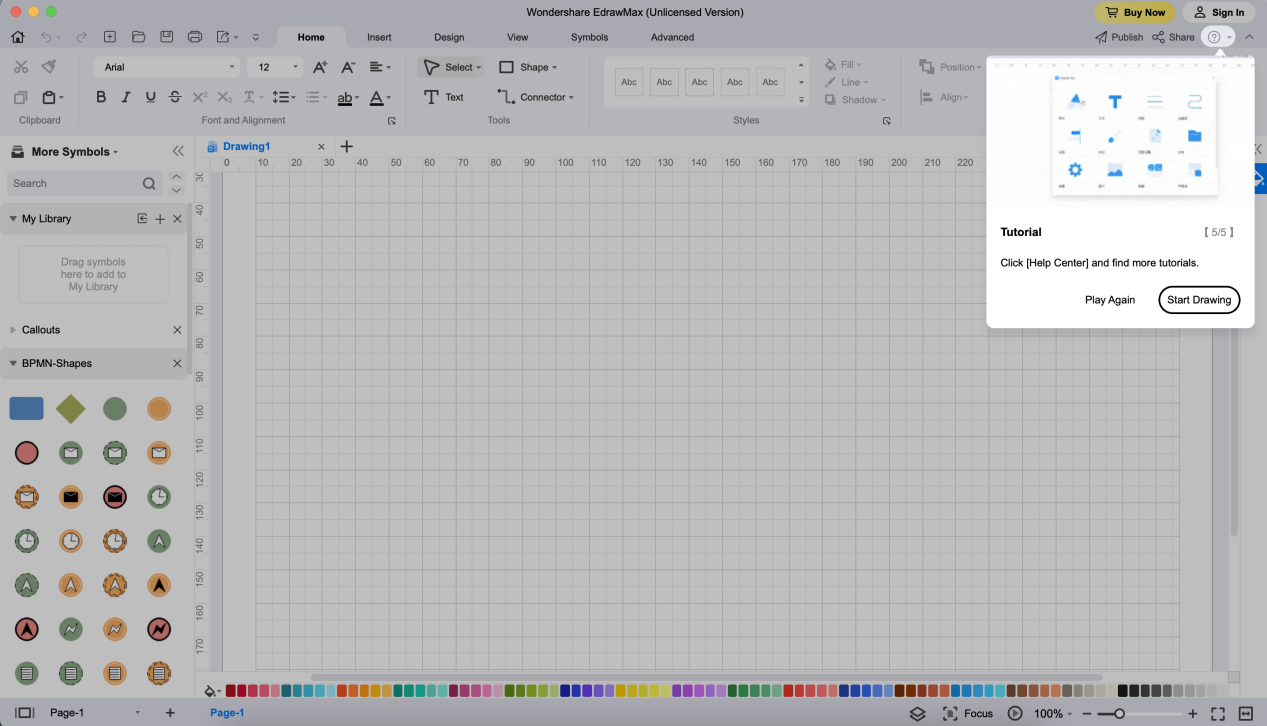Open the Layers icon in status bar
The width and height of the screenshot is (1267, 726).
tap(917, 714)
